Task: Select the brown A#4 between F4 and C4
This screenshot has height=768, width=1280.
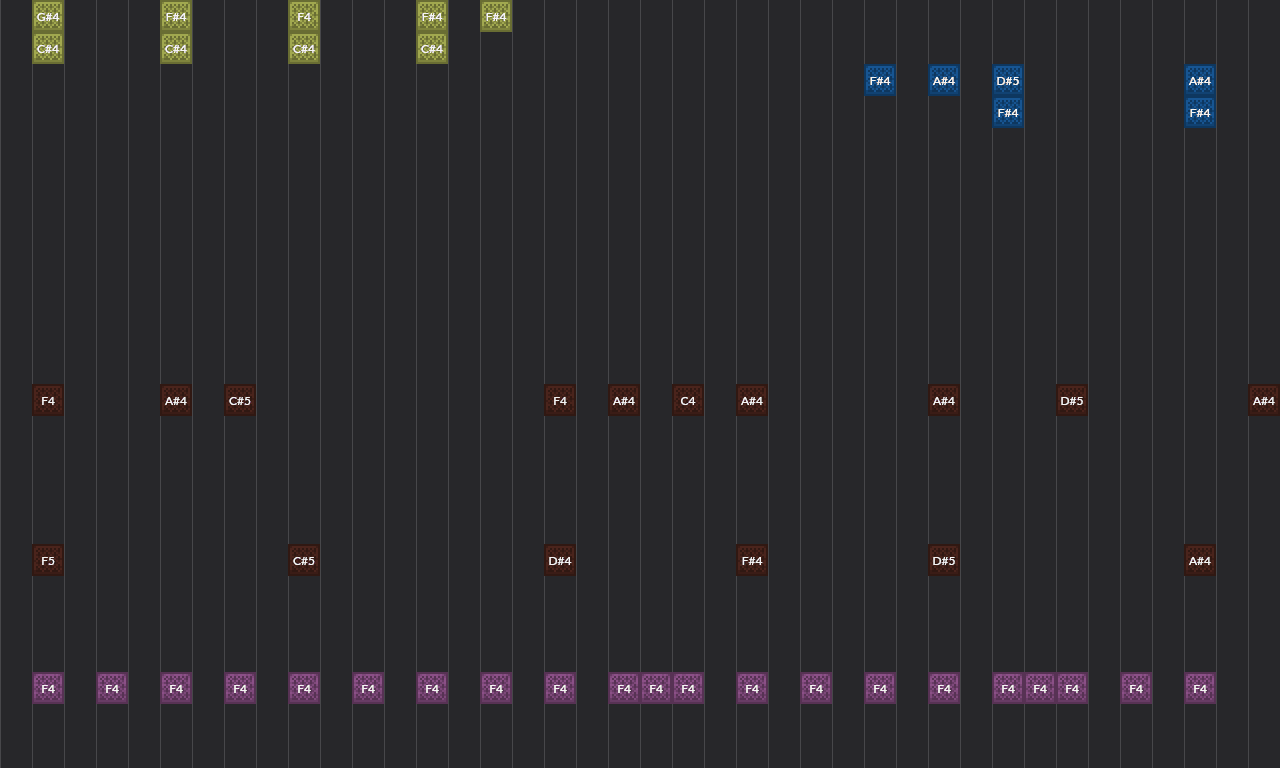Action: tap(624, 400)
